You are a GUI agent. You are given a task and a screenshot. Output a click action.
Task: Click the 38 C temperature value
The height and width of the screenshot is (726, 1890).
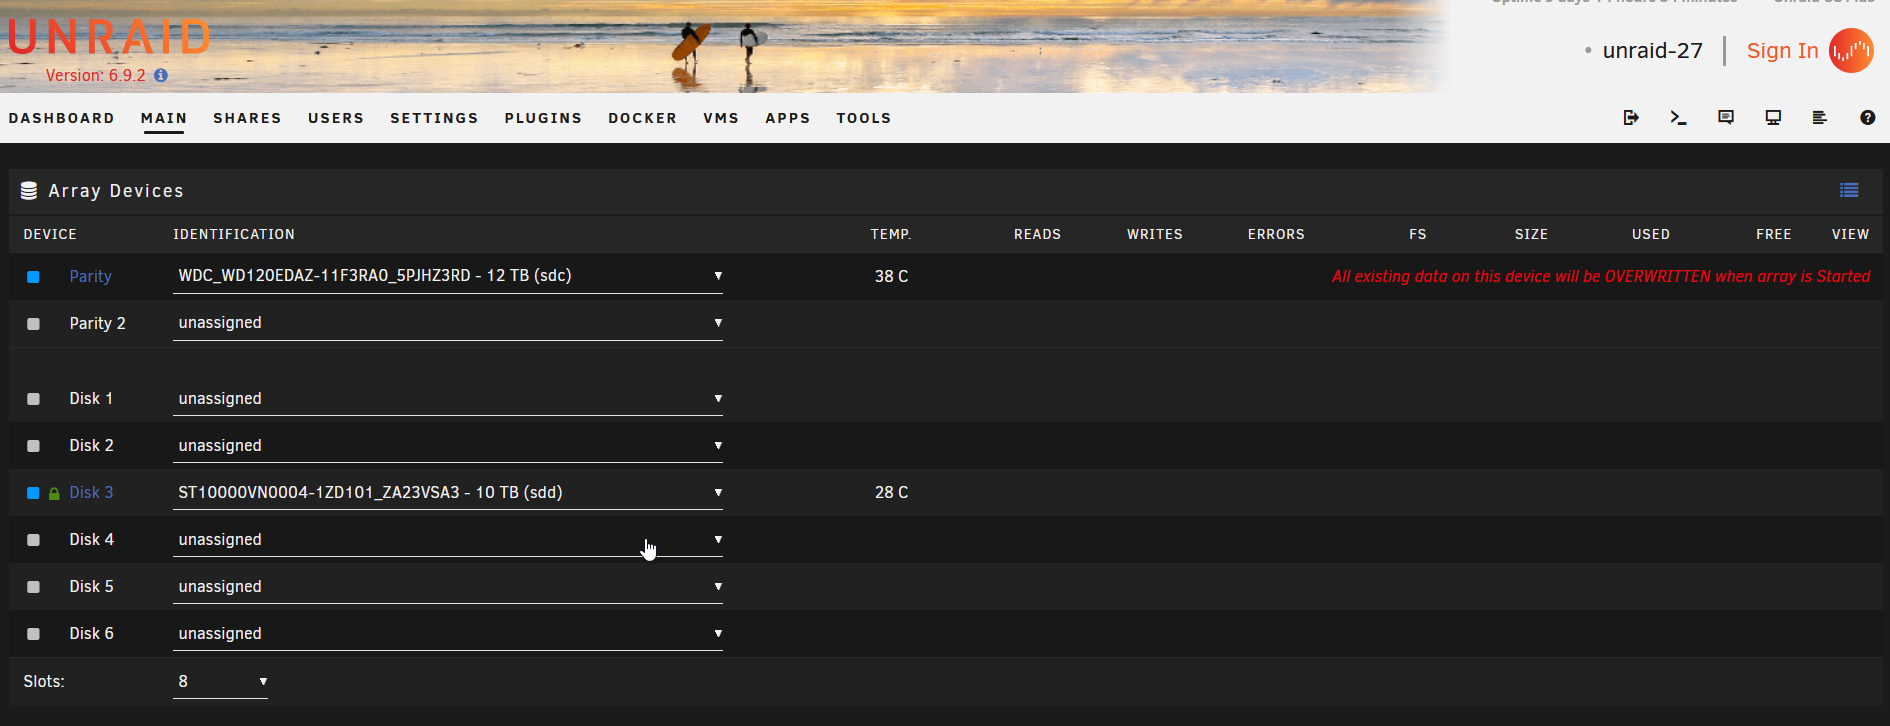pyautogui.click(x=891, y=276)
